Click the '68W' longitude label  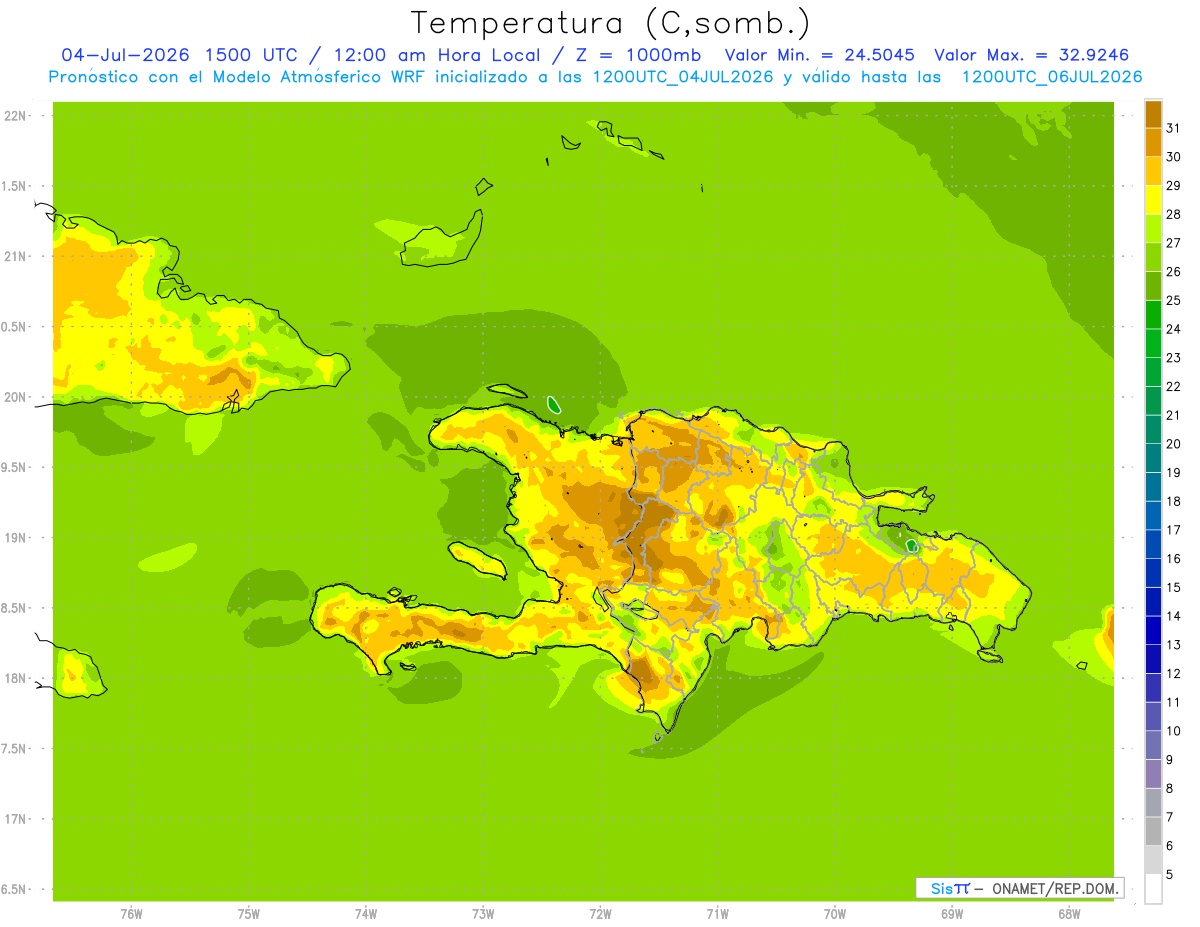tap(1069, 913)
